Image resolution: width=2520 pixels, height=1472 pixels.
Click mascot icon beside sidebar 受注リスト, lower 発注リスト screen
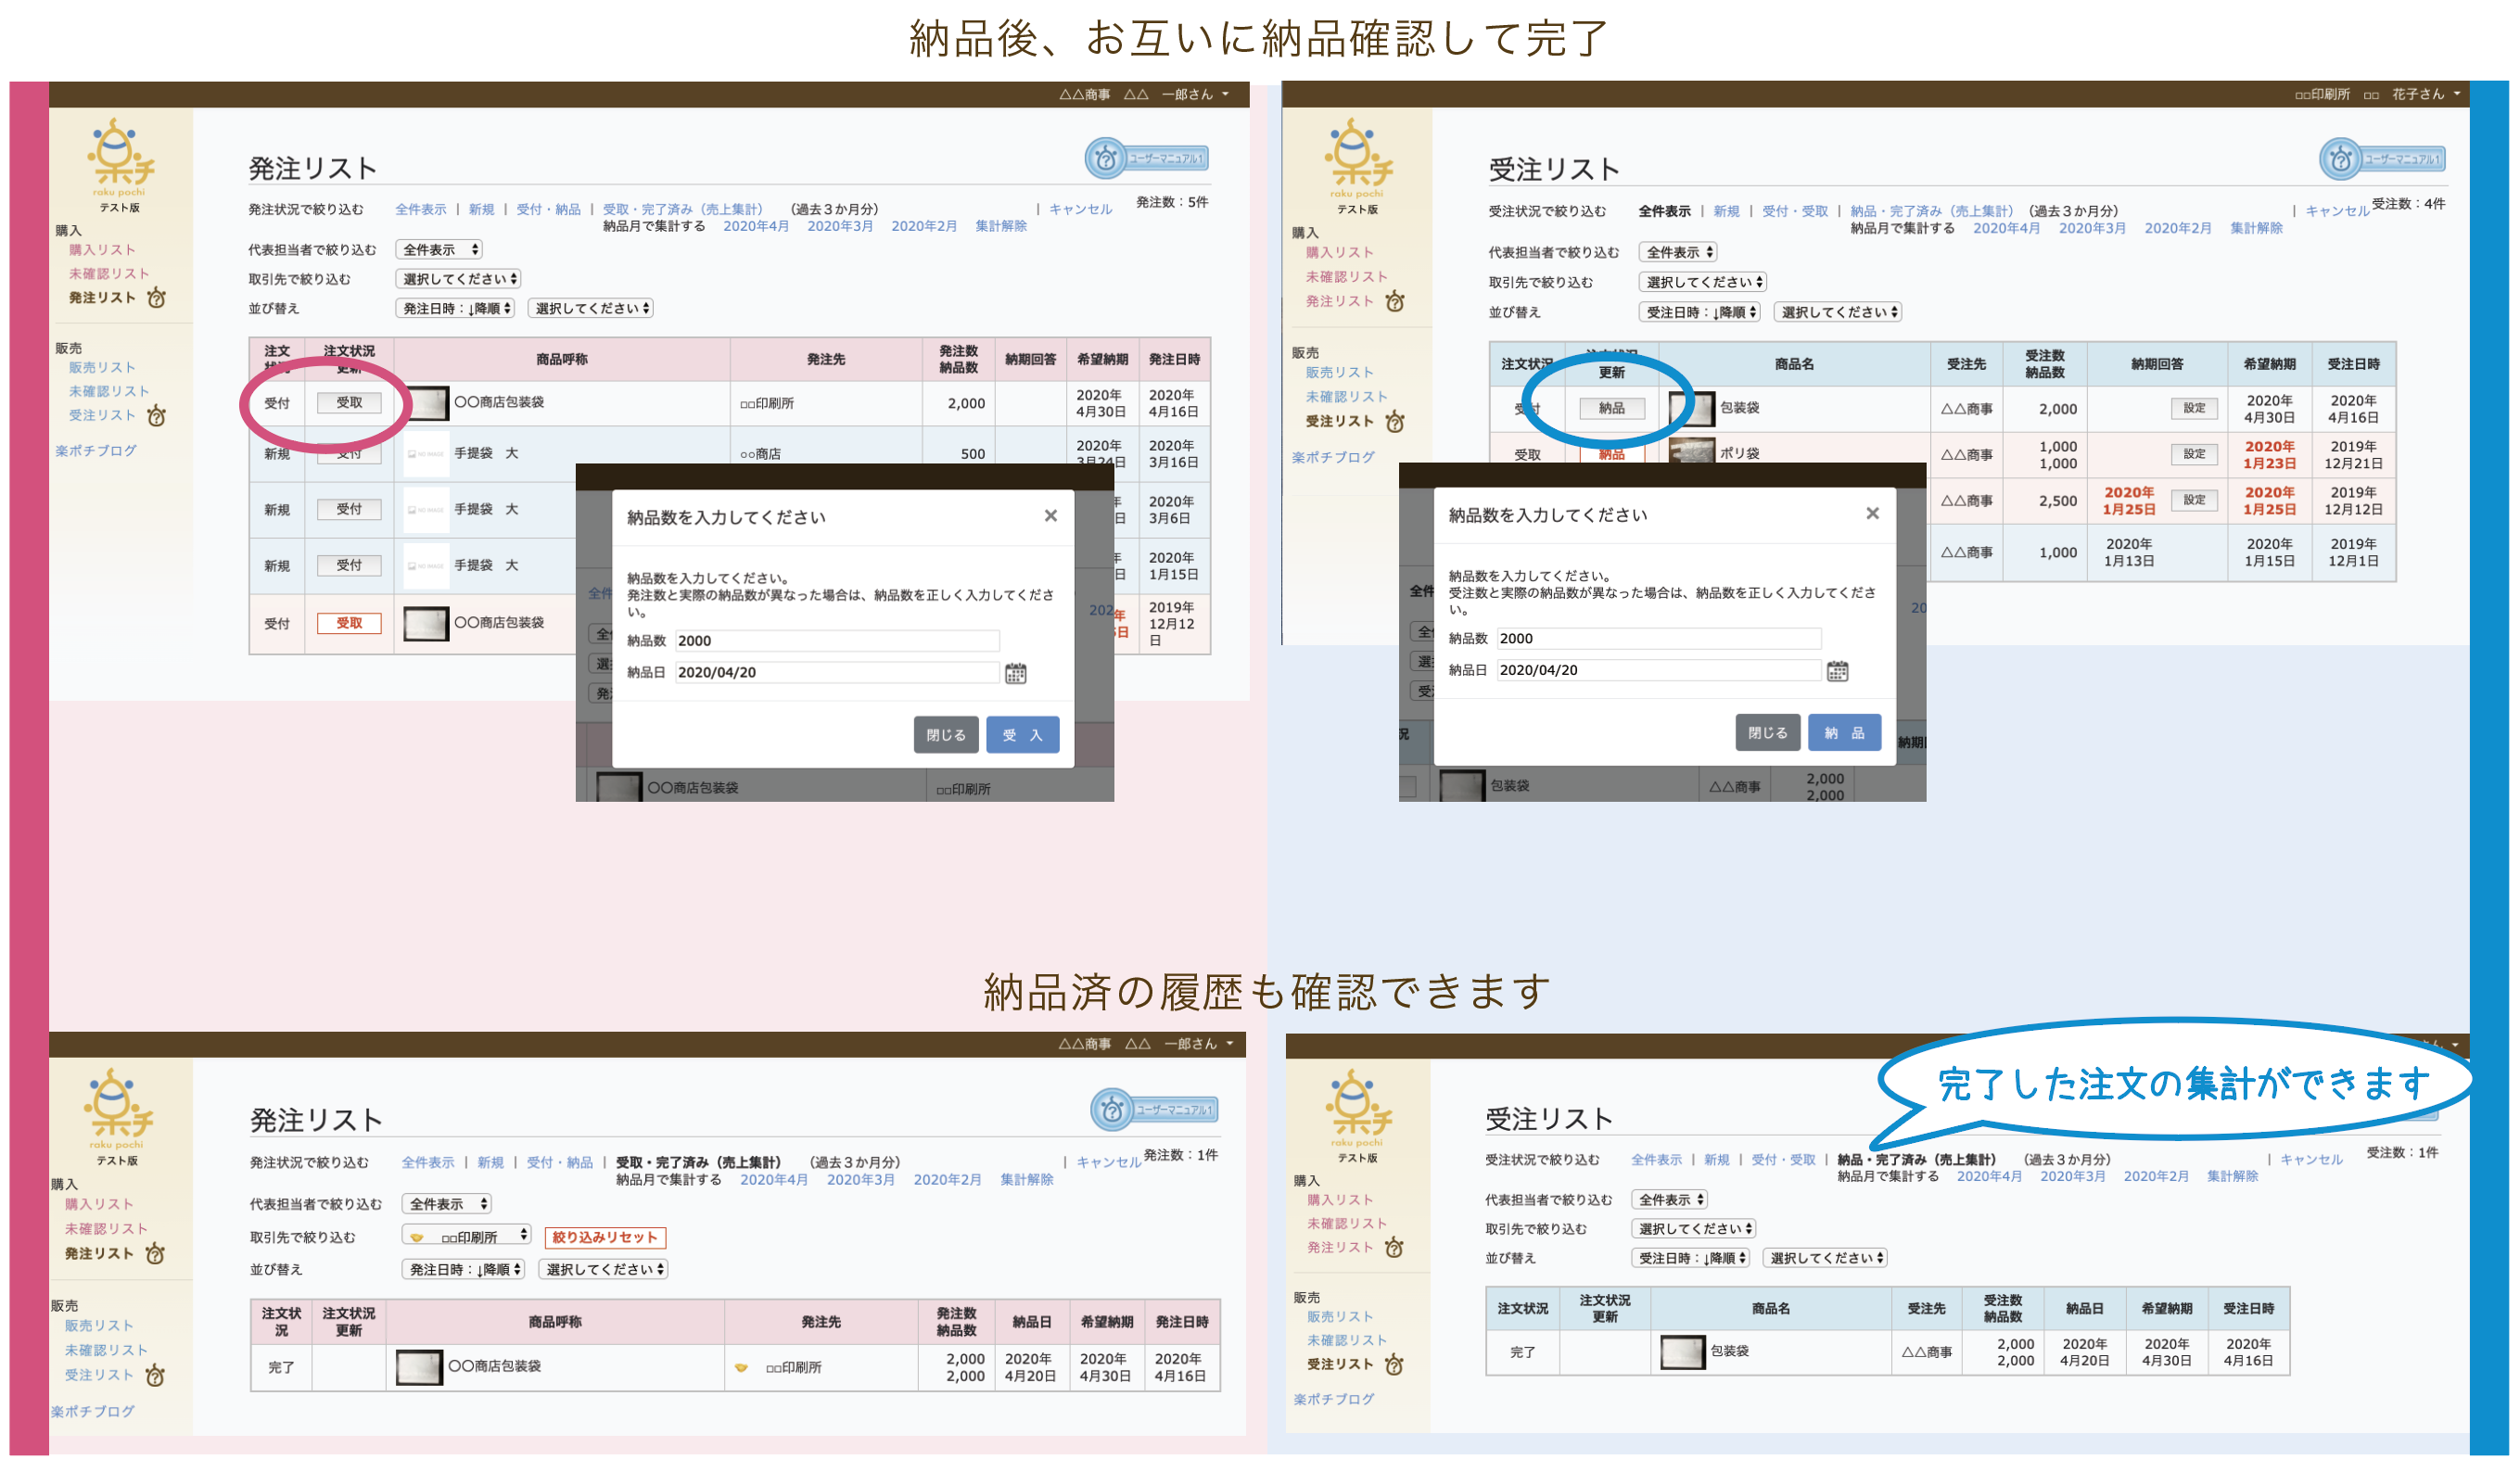tap(155, 1375)
